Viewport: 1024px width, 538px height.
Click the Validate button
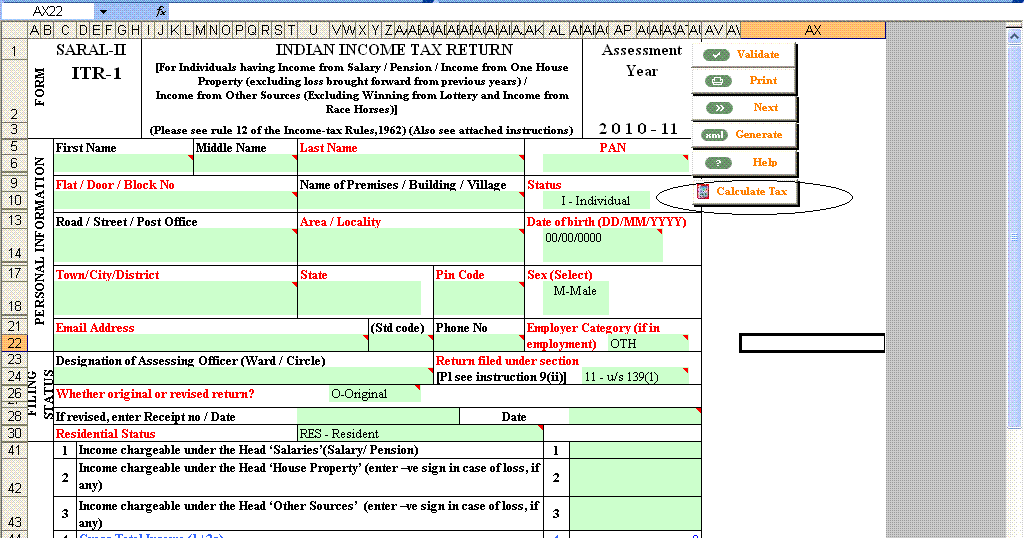[744, 54]
